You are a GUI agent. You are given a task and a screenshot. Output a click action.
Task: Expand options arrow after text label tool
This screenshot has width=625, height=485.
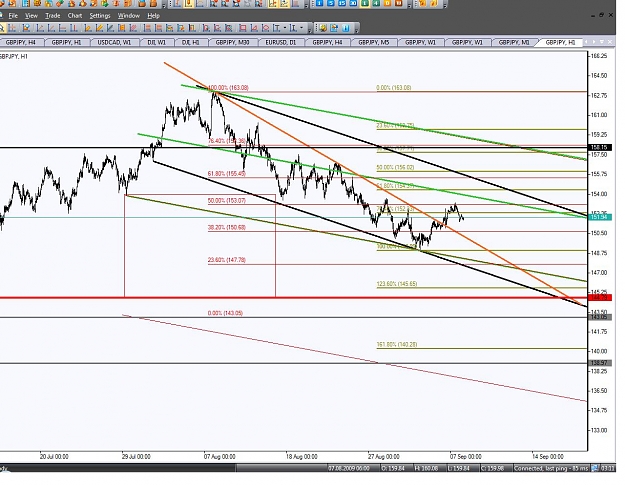tap(285, 28)
